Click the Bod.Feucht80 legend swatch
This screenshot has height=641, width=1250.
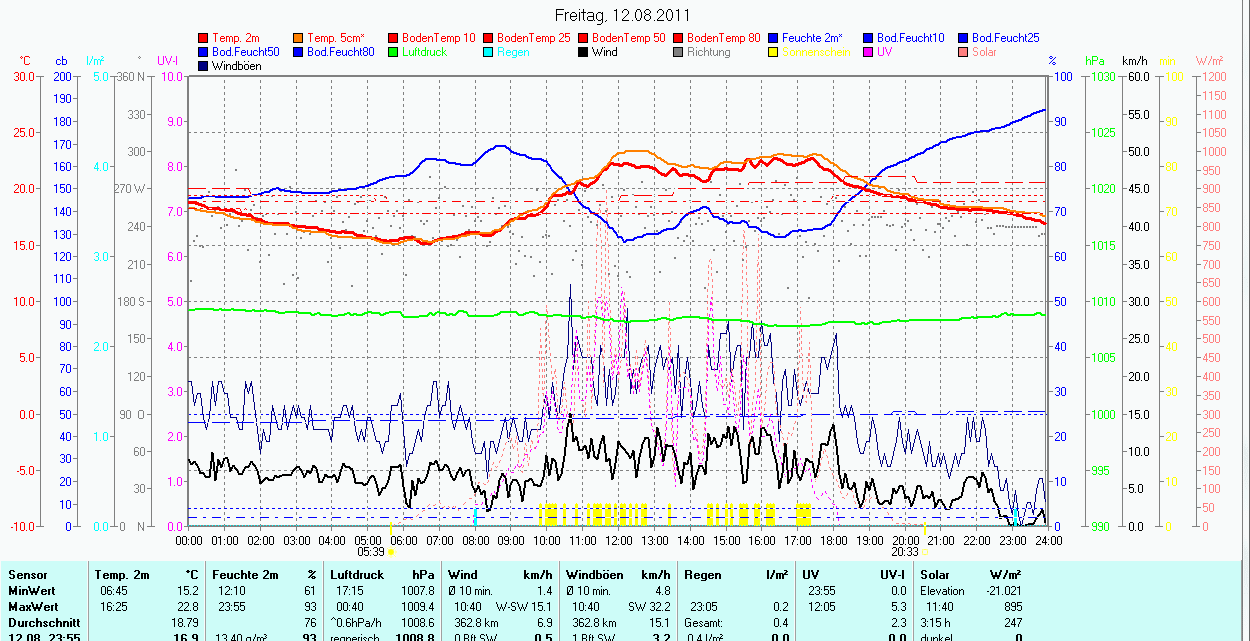[298, 52]
